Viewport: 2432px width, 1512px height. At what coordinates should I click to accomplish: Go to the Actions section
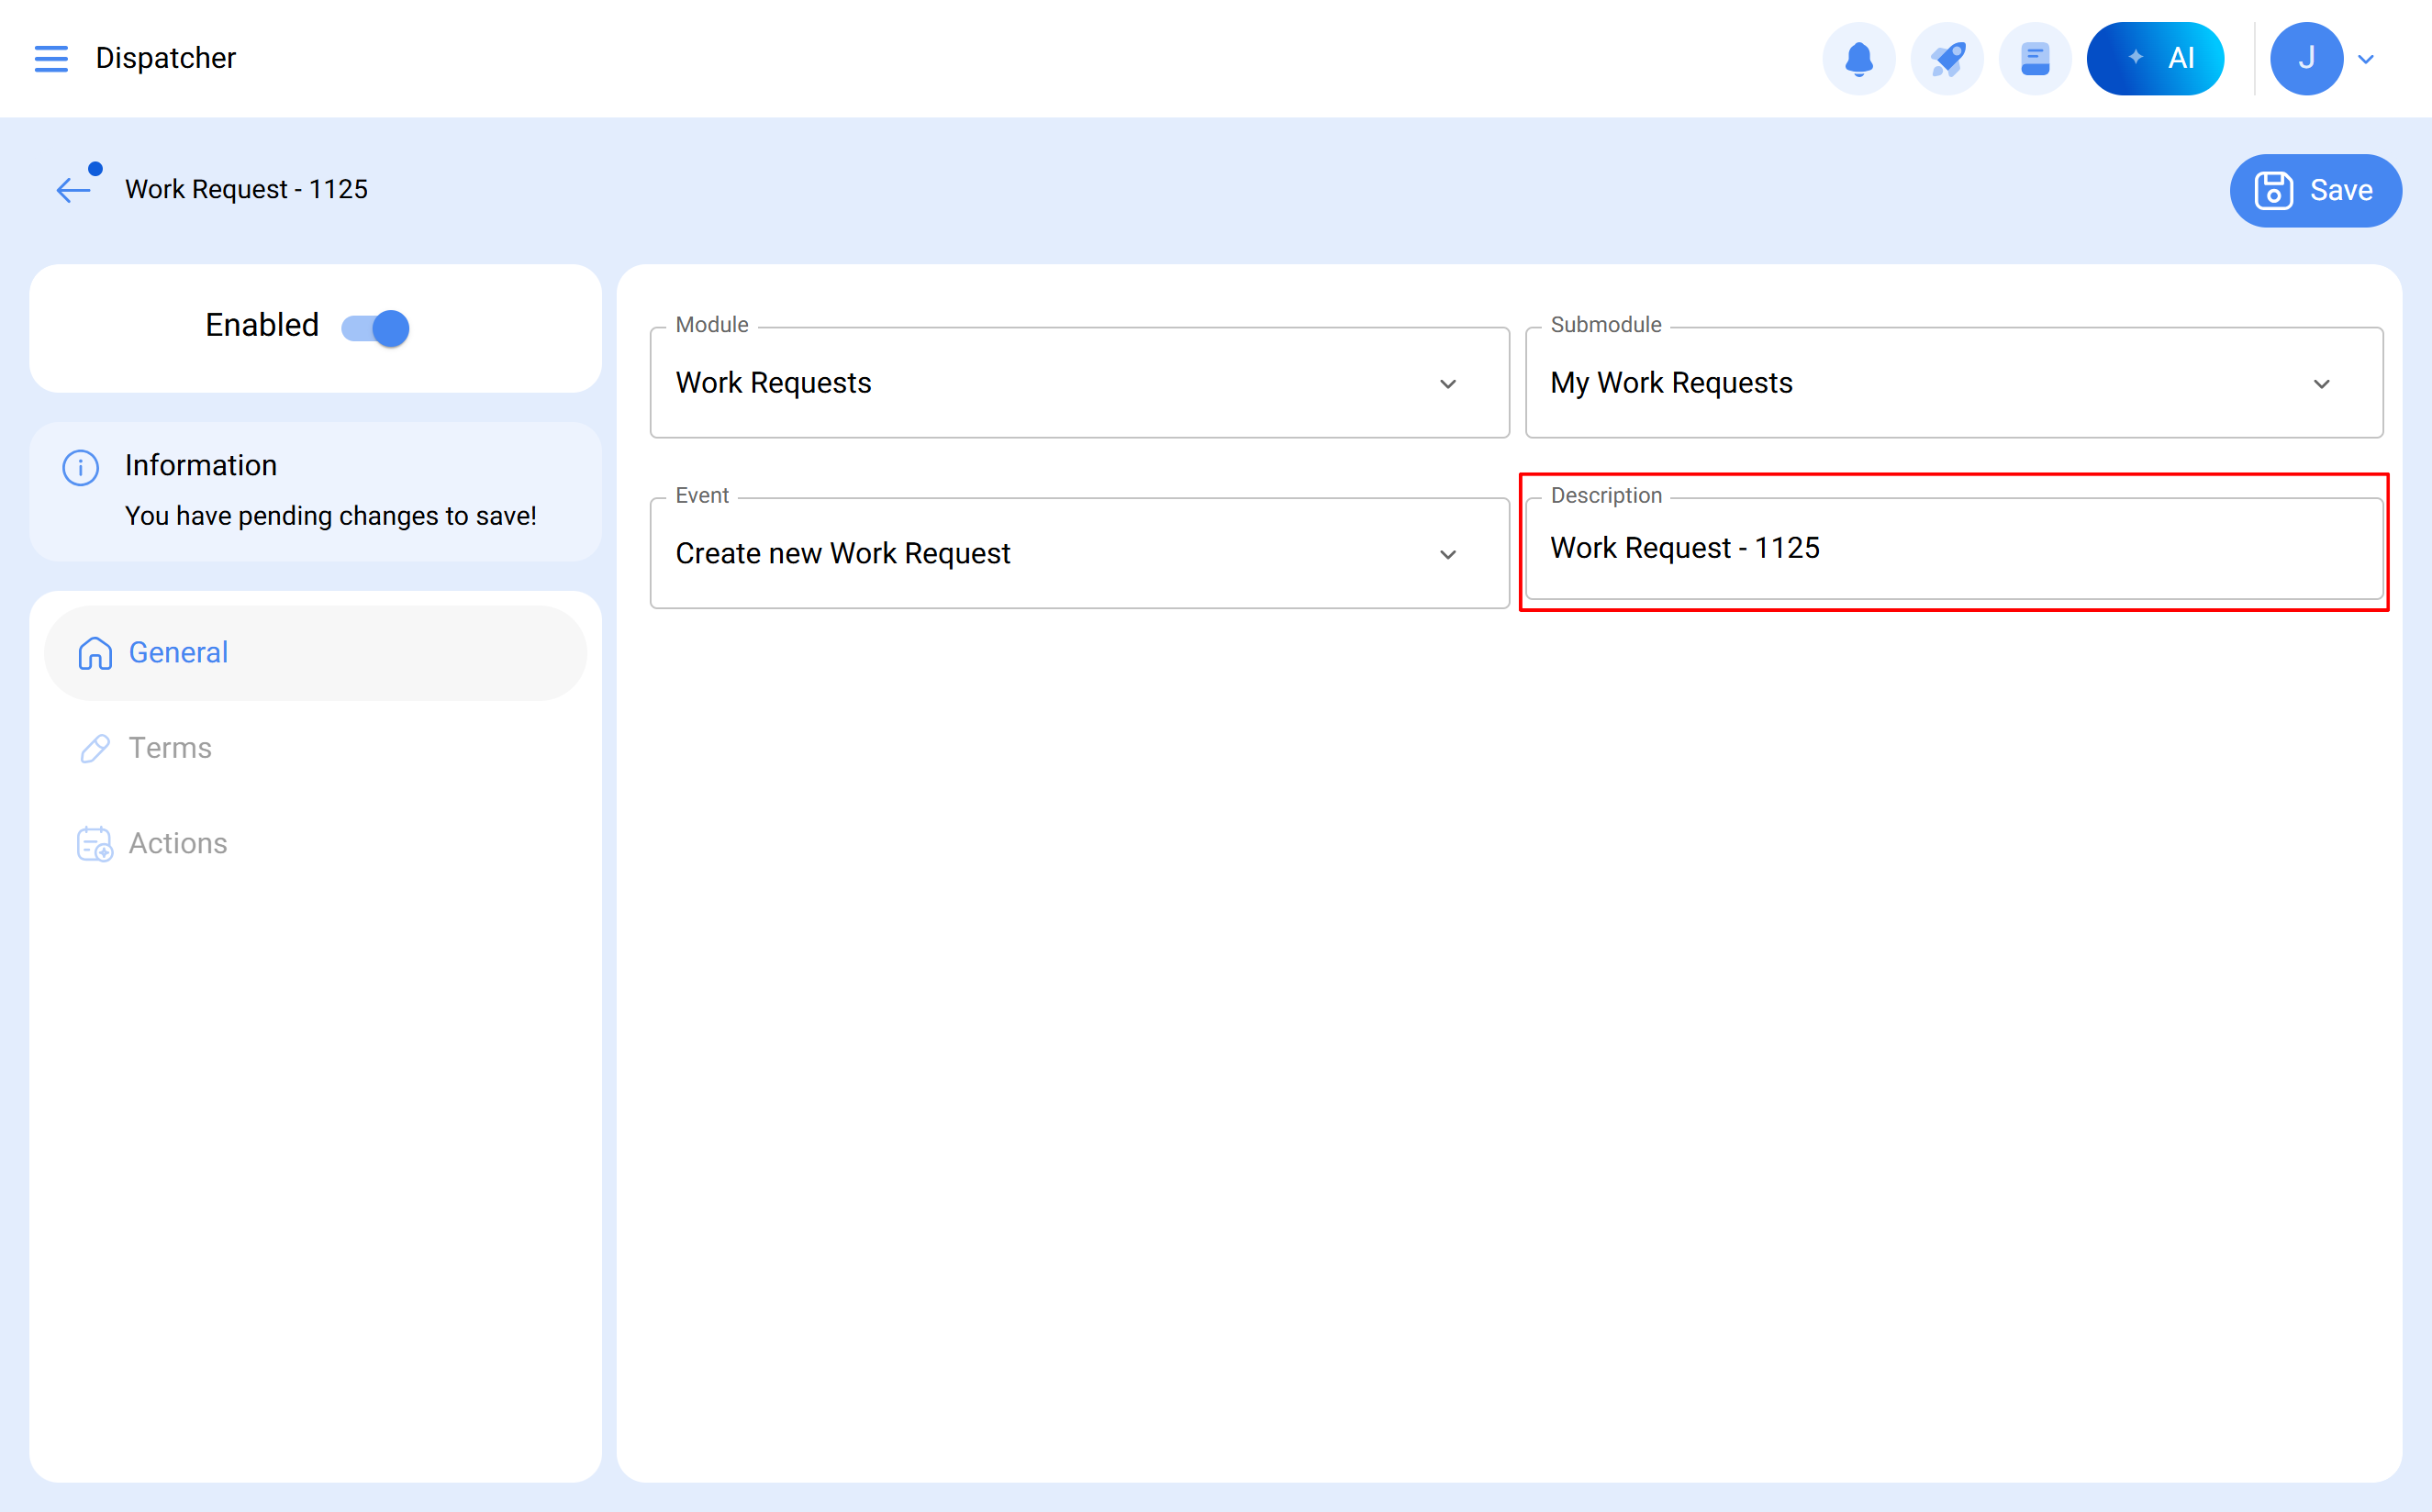coord(178,844)
